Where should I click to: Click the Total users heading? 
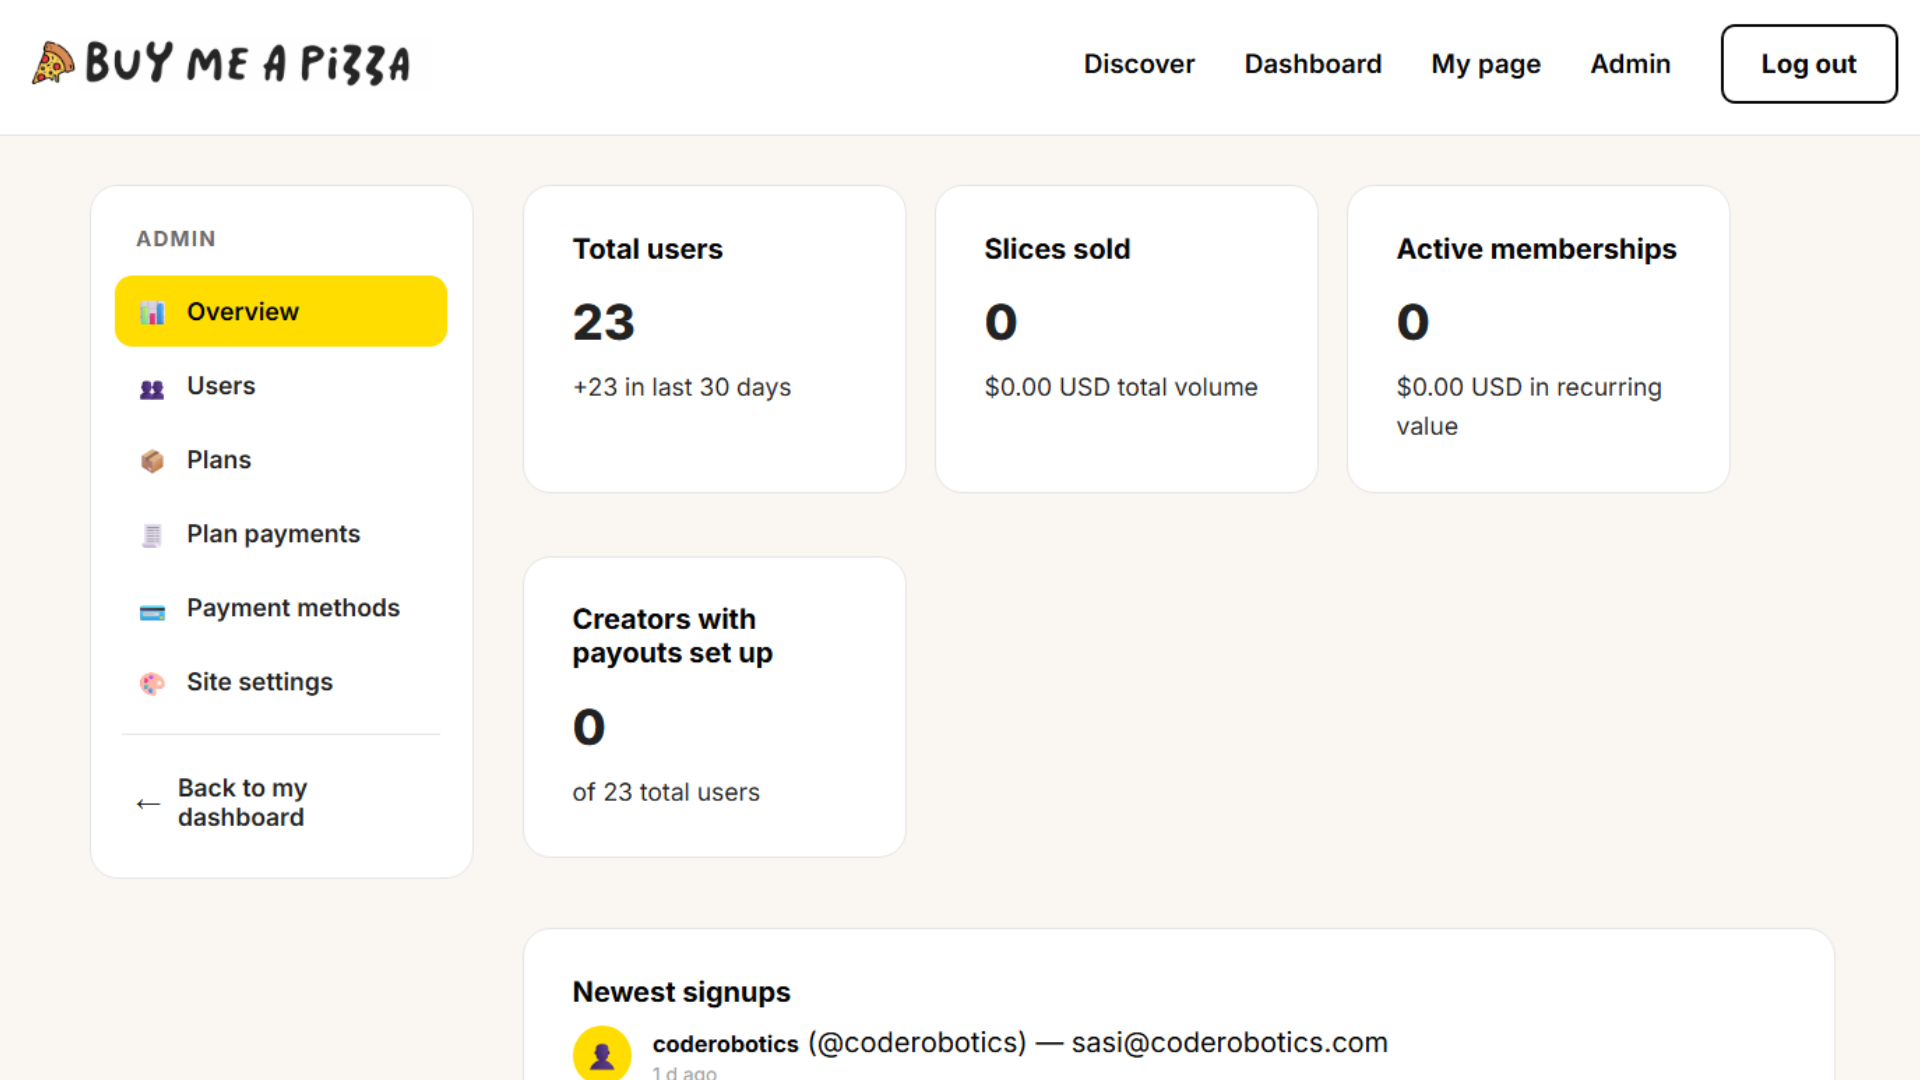(647, 249)
